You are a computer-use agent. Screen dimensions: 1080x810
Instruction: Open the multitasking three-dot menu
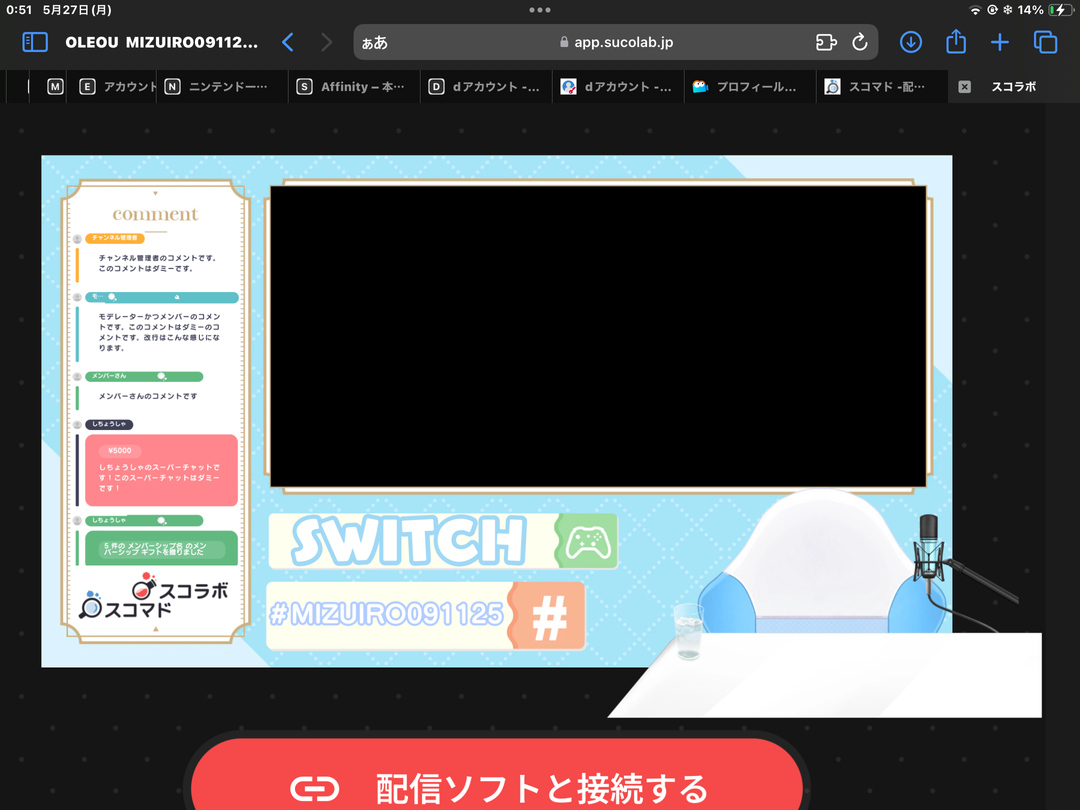point(540,10)
